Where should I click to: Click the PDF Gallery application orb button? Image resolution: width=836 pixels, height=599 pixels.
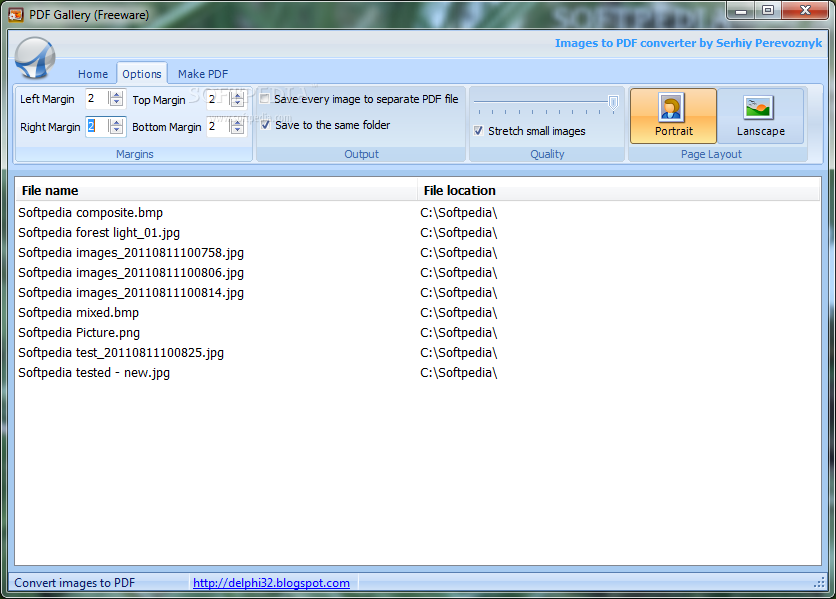tap(35, 58)
